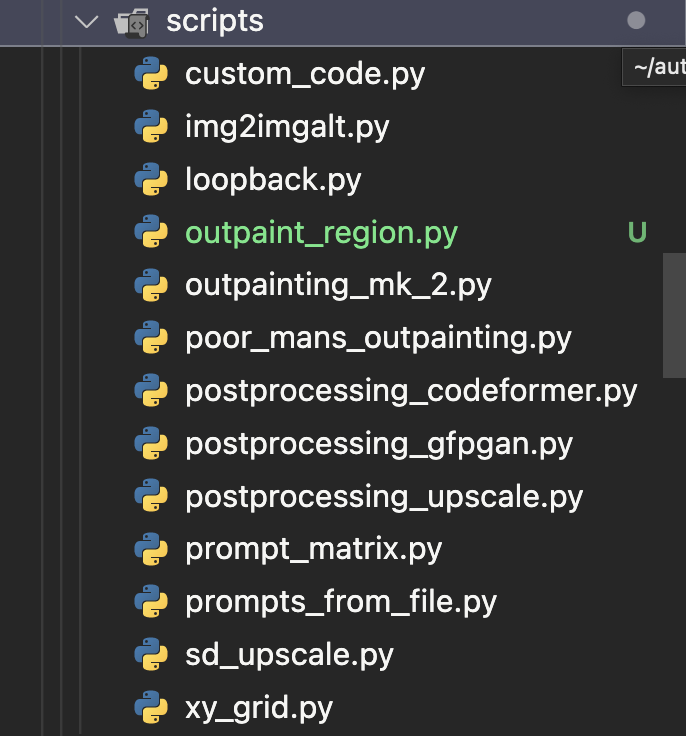
Task: Click the scripts folder icon
Action: (x=131, y=21)
